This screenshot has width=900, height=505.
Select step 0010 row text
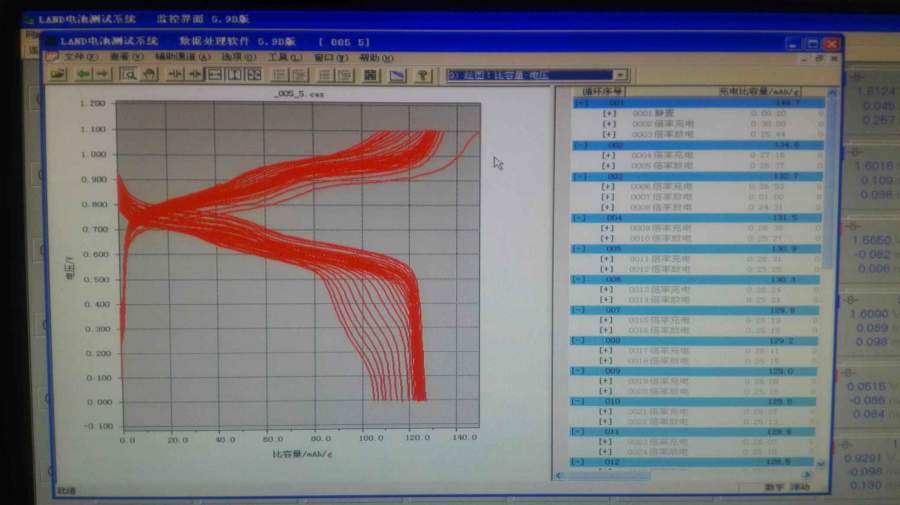tap(660, 238)
